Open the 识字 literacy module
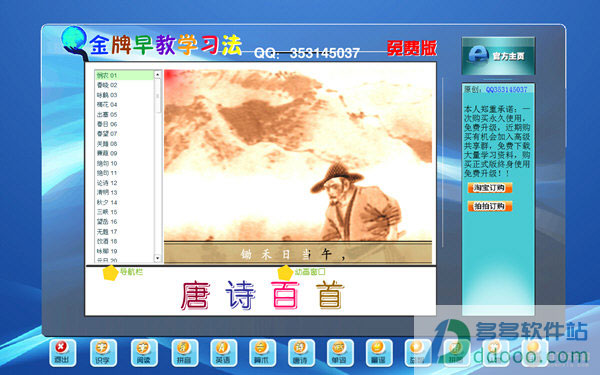The image size is (600, 375). 103,353
